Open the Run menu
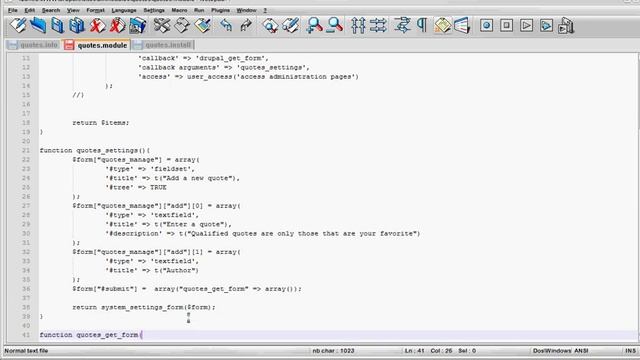Screen dimensions: 640x360 pyautogui.click(x=199, y=10)
